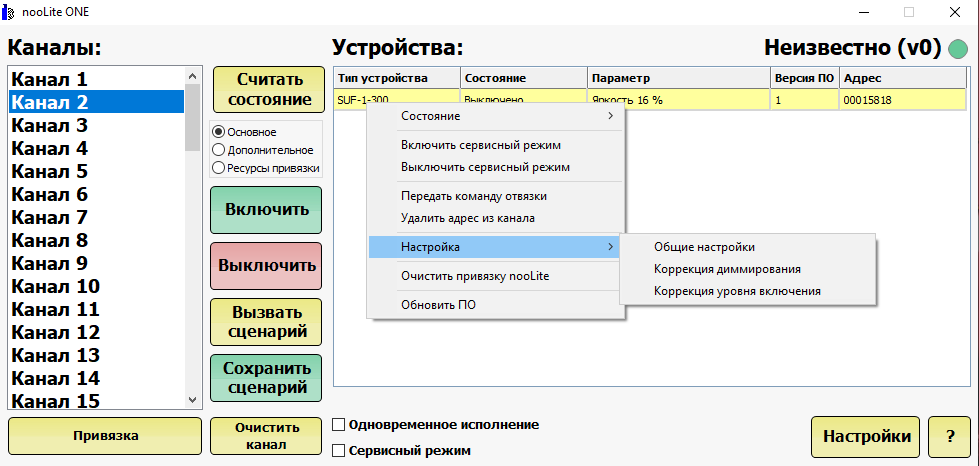Click the Параметр column header

tap(679, 78)
